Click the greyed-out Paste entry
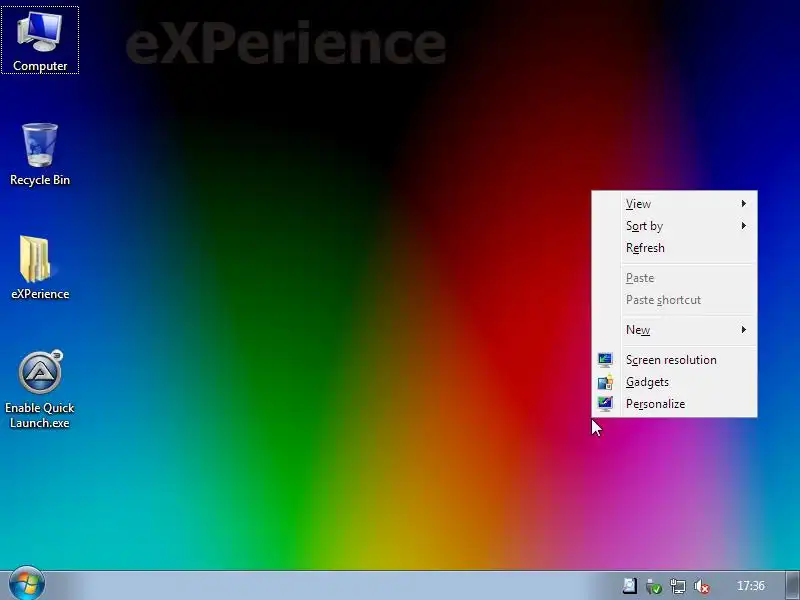Screen dimensions: 800x600 click(x=674, y=278)
